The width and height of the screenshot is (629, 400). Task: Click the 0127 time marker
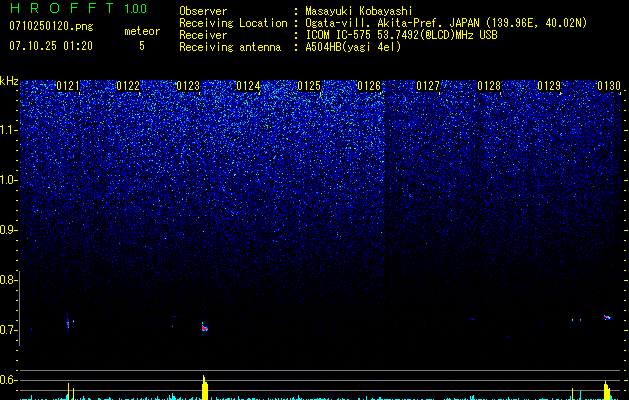click(428, 86)
